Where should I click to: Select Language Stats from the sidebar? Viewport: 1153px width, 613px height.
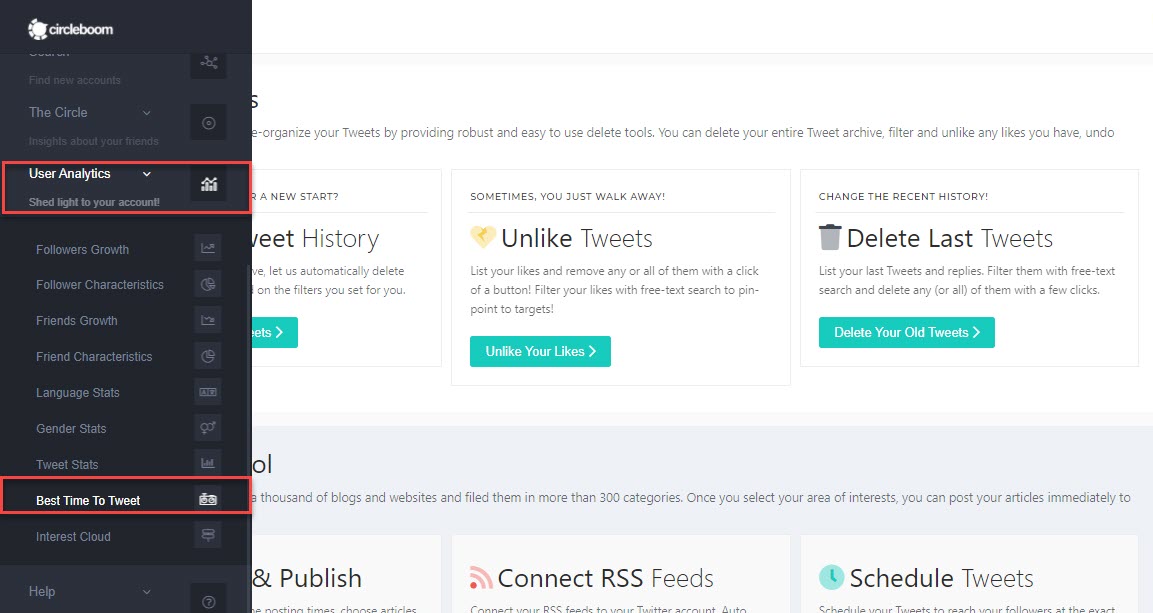click(78, 392)
